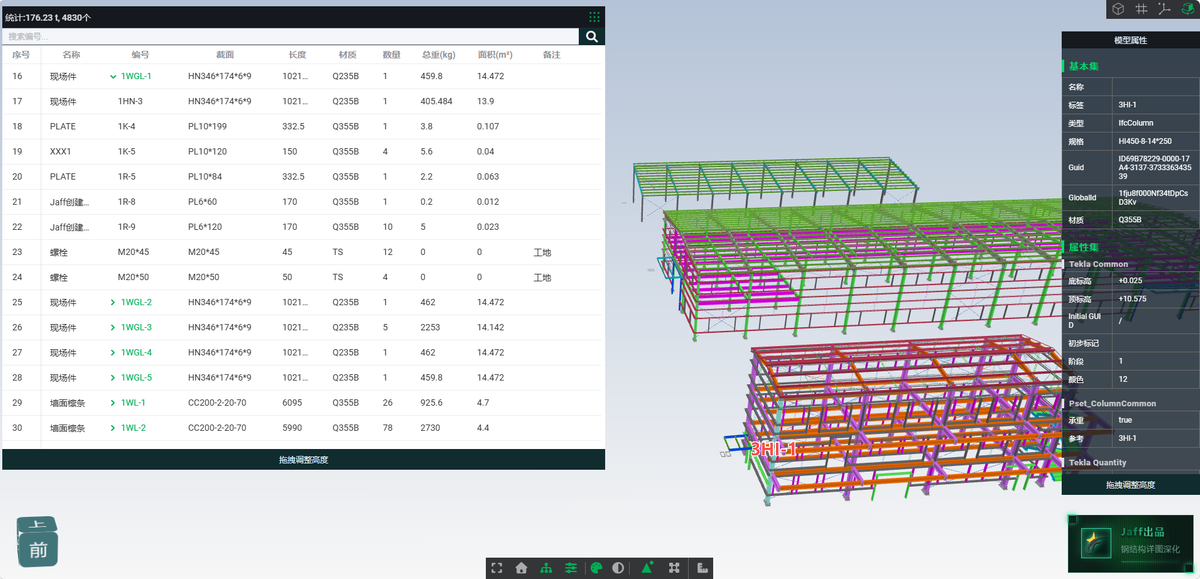The image size is (1200, 579).
Task: Click the properties panel height adjust bar
Action: tap(1130, 484)
